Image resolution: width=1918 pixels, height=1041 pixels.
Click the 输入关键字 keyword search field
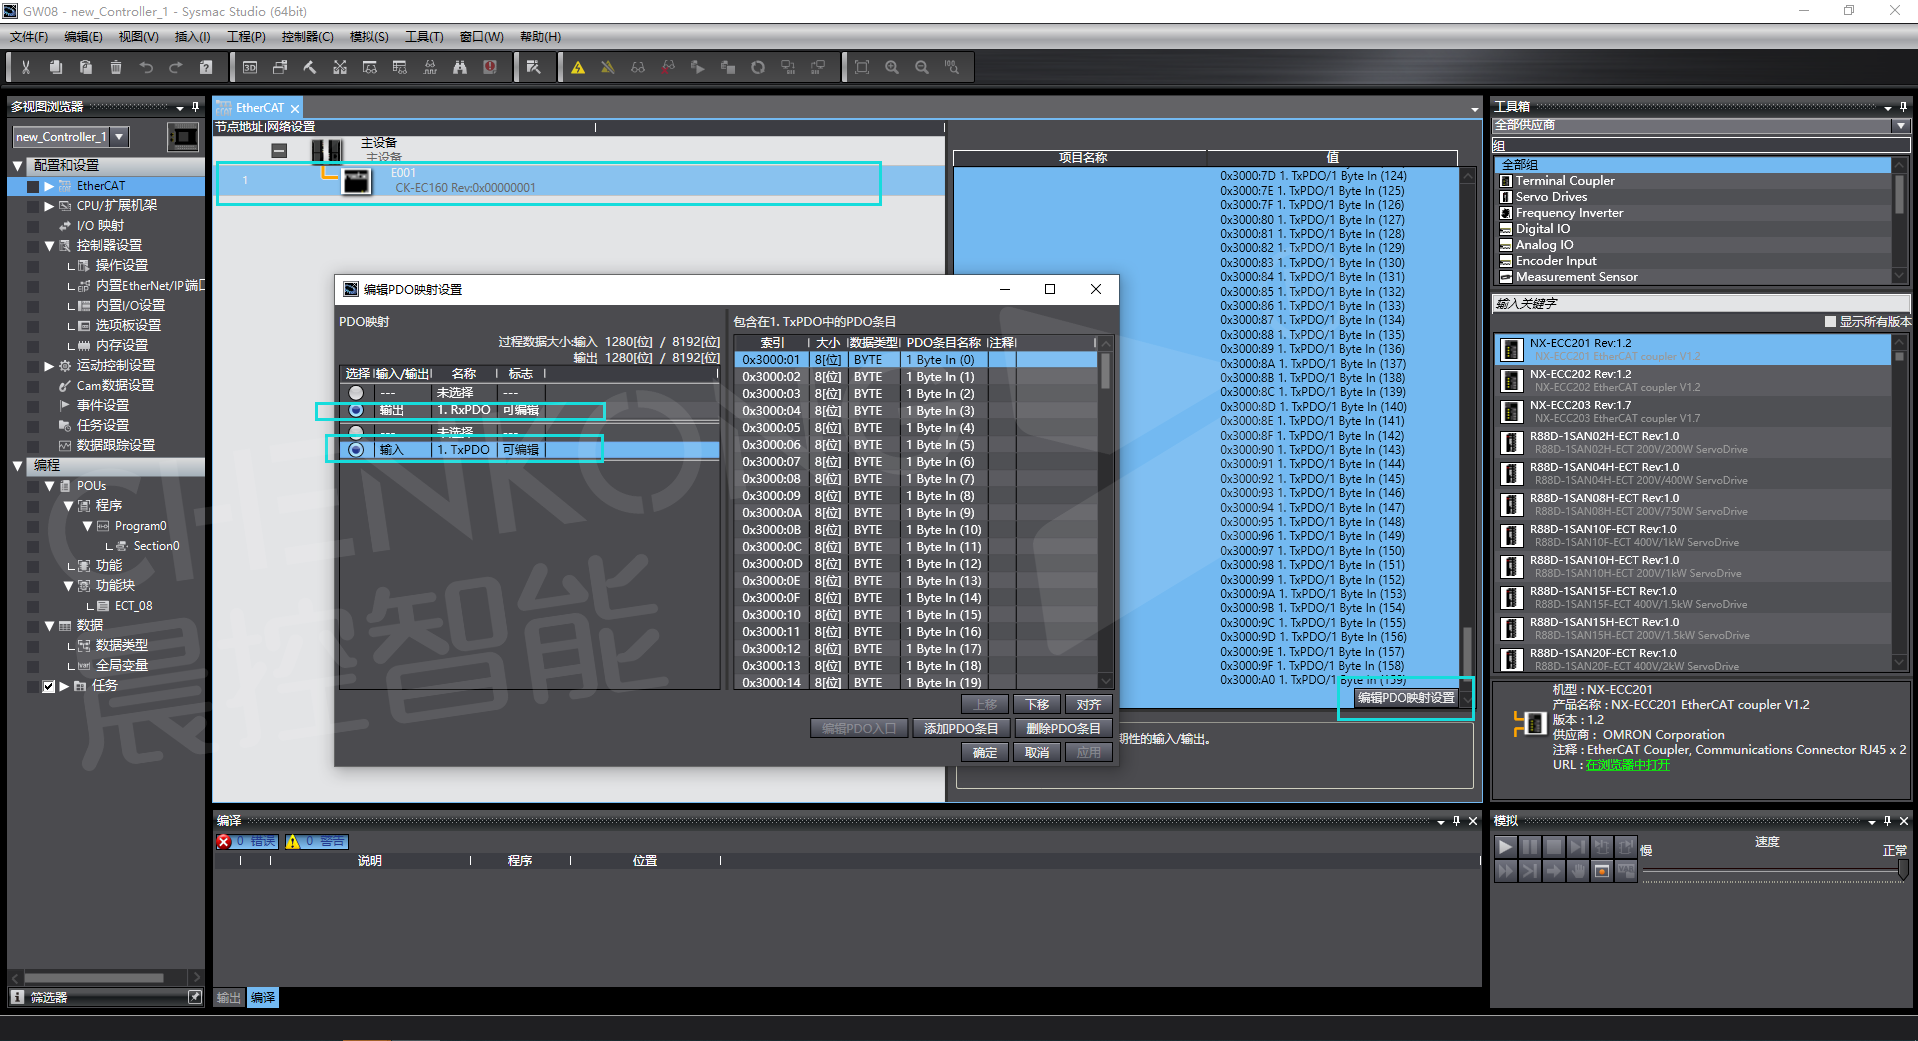pyautogui.click(x=1700, y=304)
